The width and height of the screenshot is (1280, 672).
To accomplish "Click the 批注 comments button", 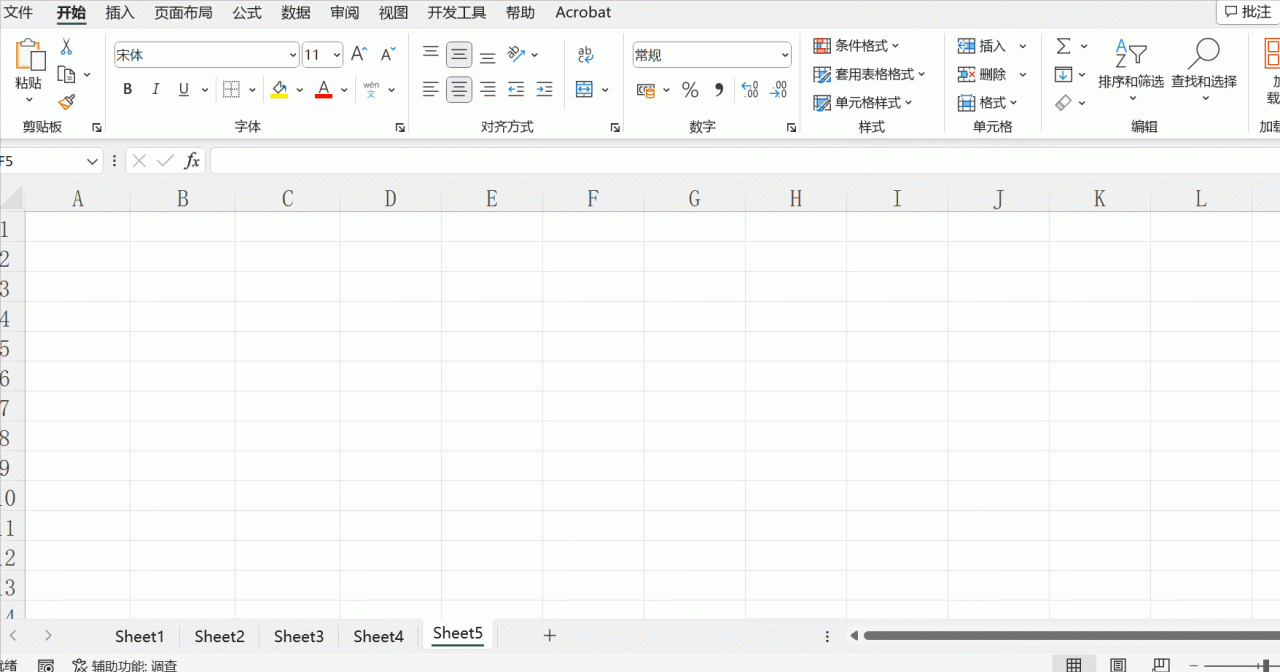I will pyautogui.click(x=1248, y=12).
